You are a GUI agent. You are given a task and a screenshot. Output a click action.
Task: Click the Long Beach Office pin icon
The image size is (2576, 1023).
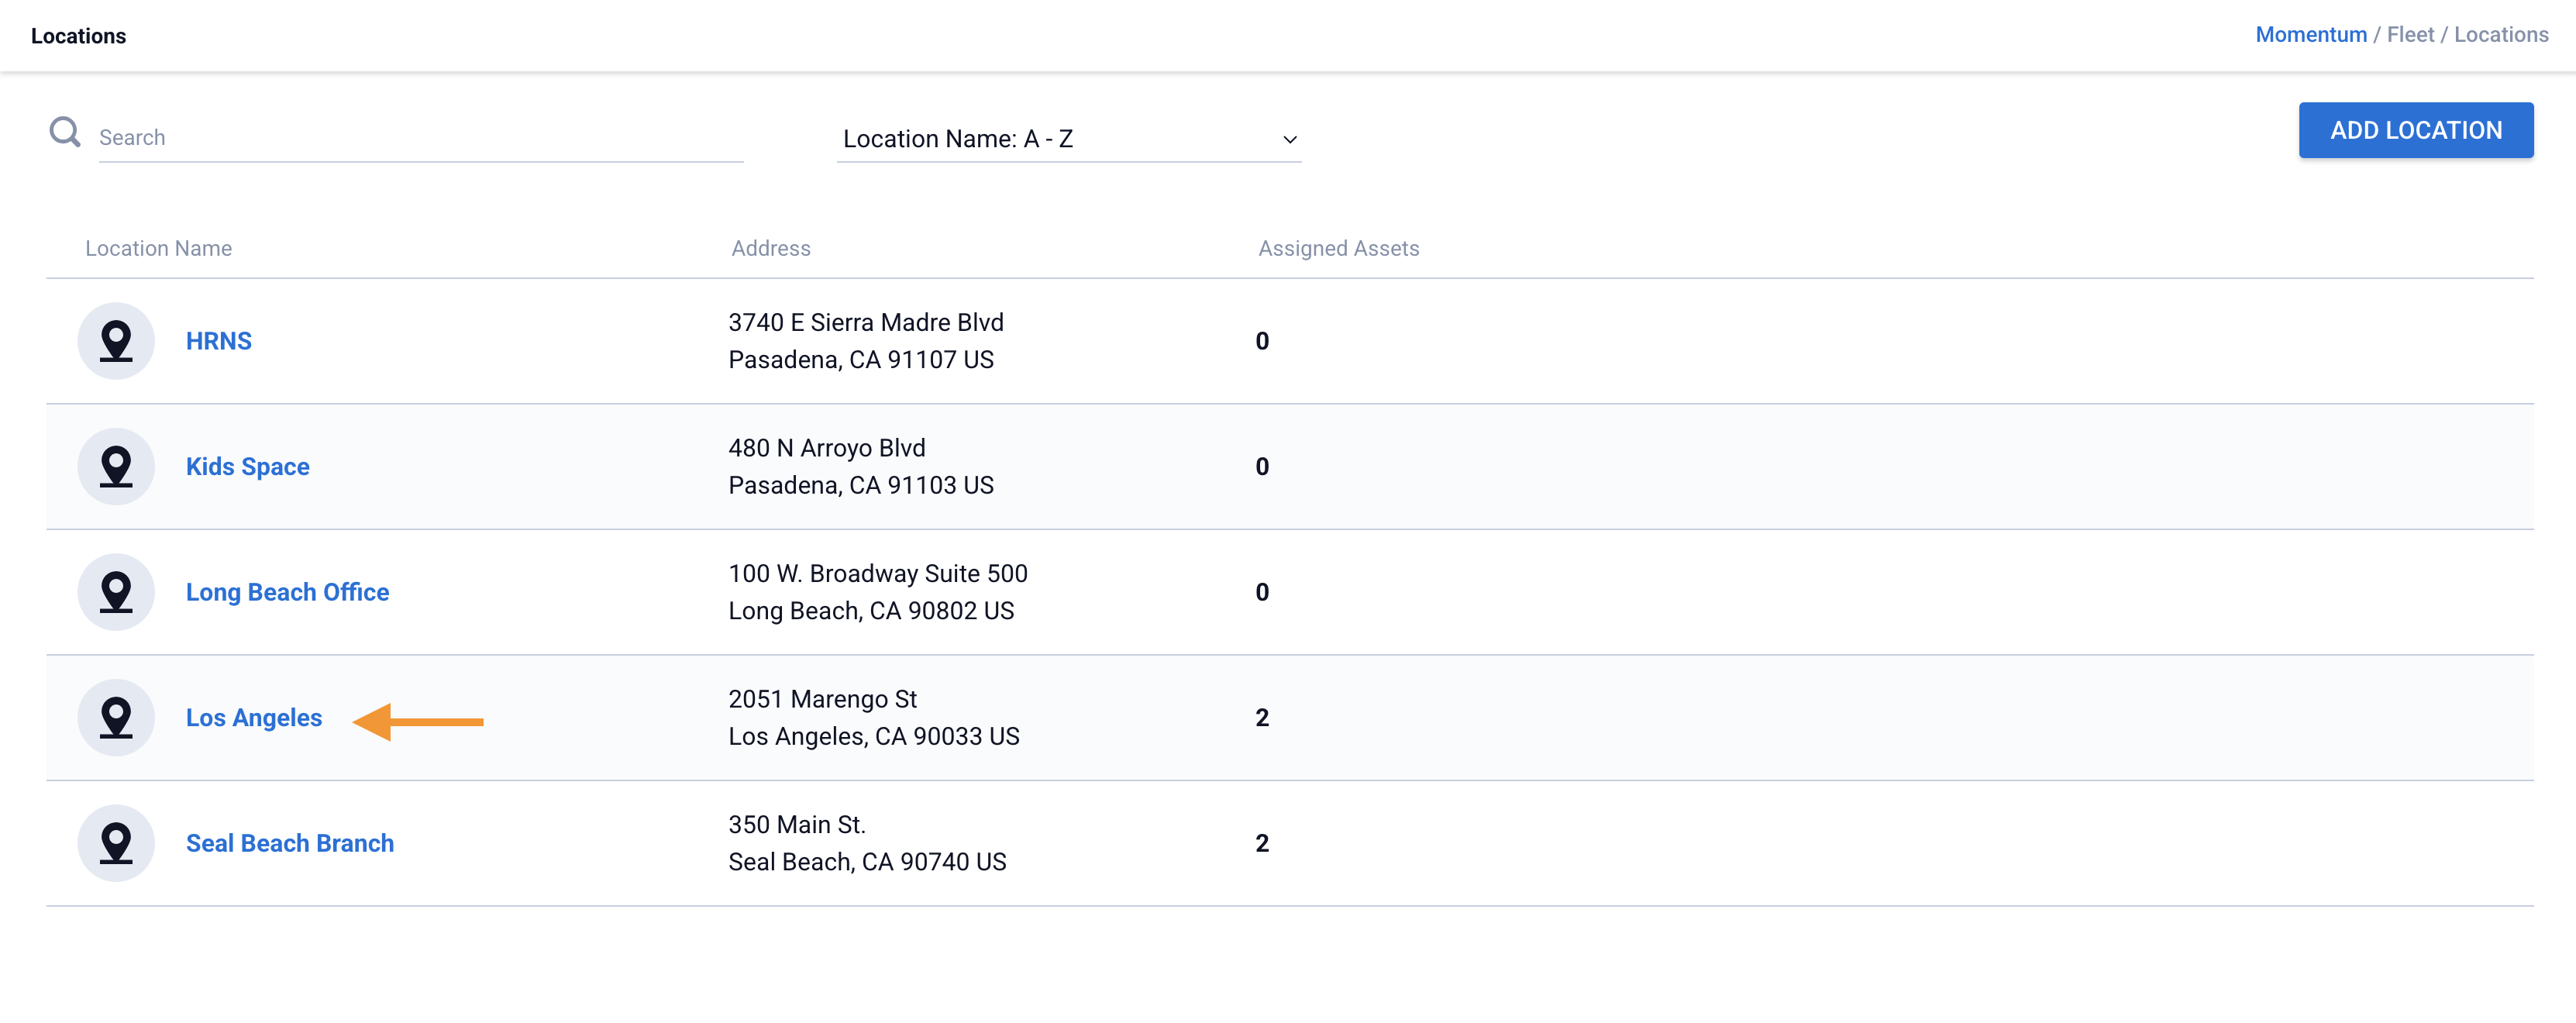point(116,592)
